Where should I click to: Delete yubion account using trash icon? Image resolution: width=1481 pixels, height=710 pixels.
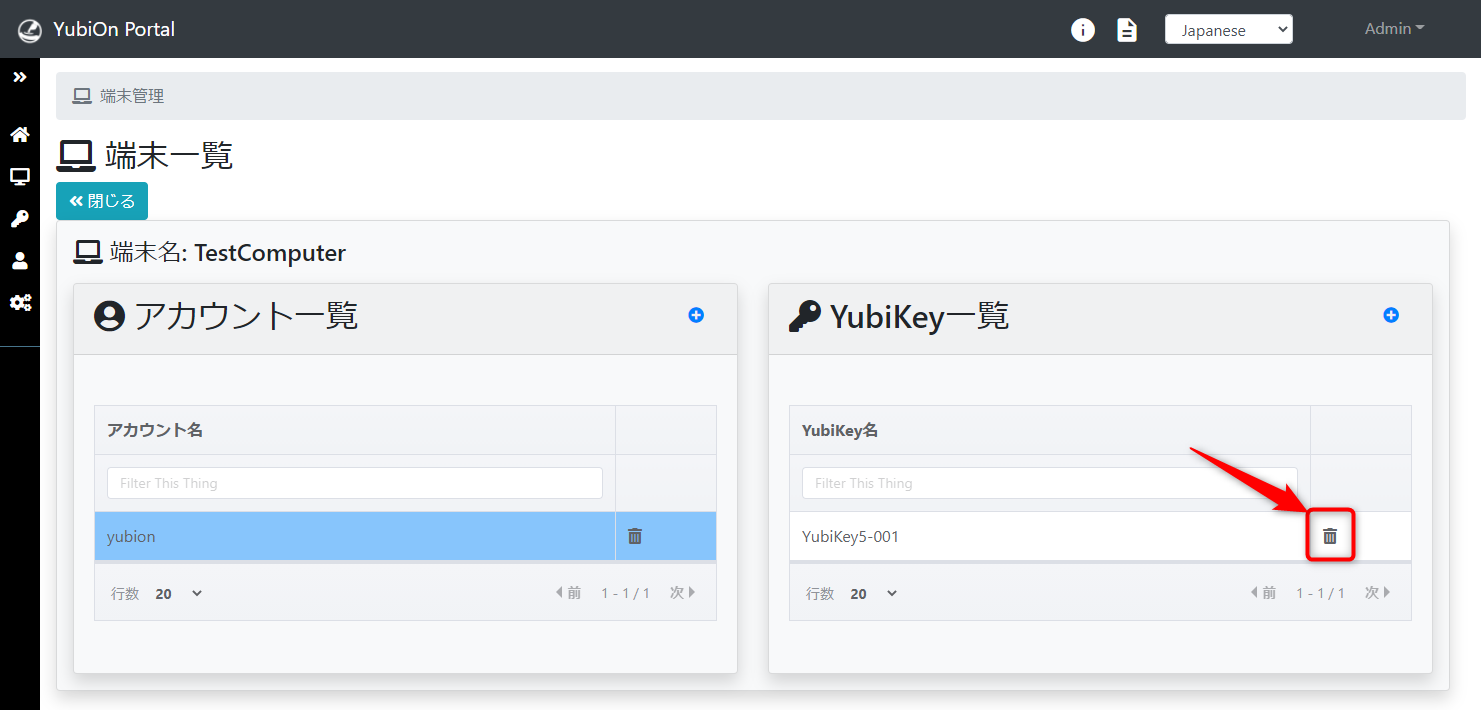635,536
